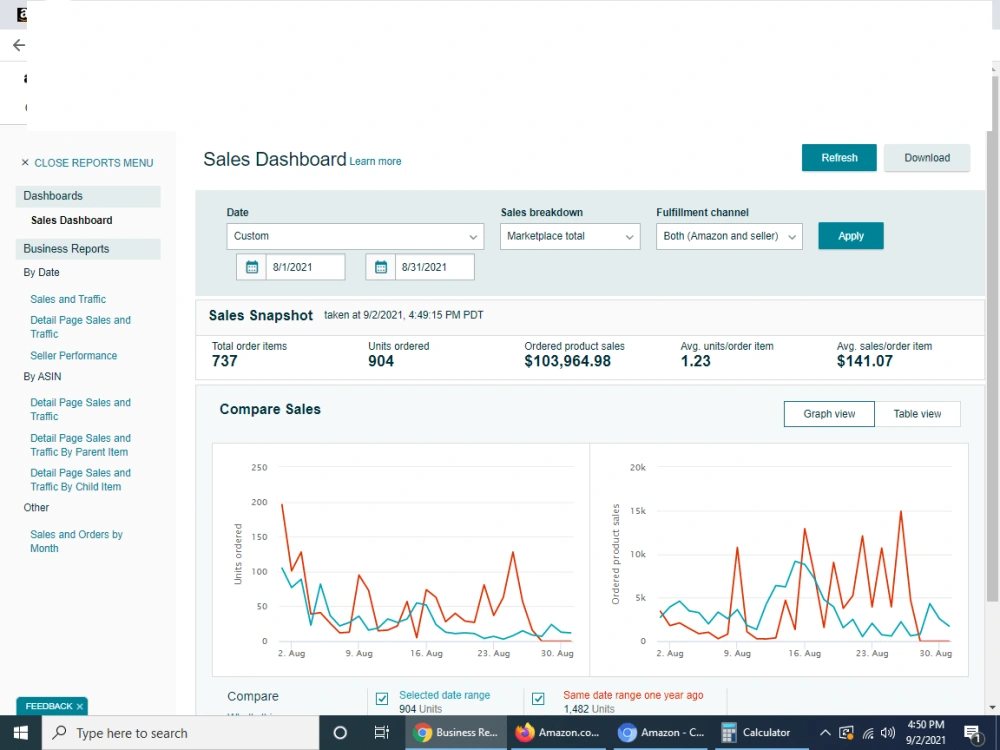This screenshot has width=1000, height=750.
Task: Click the Avg. sales/order item value $141.07
Action: click(x=865, y=362)
